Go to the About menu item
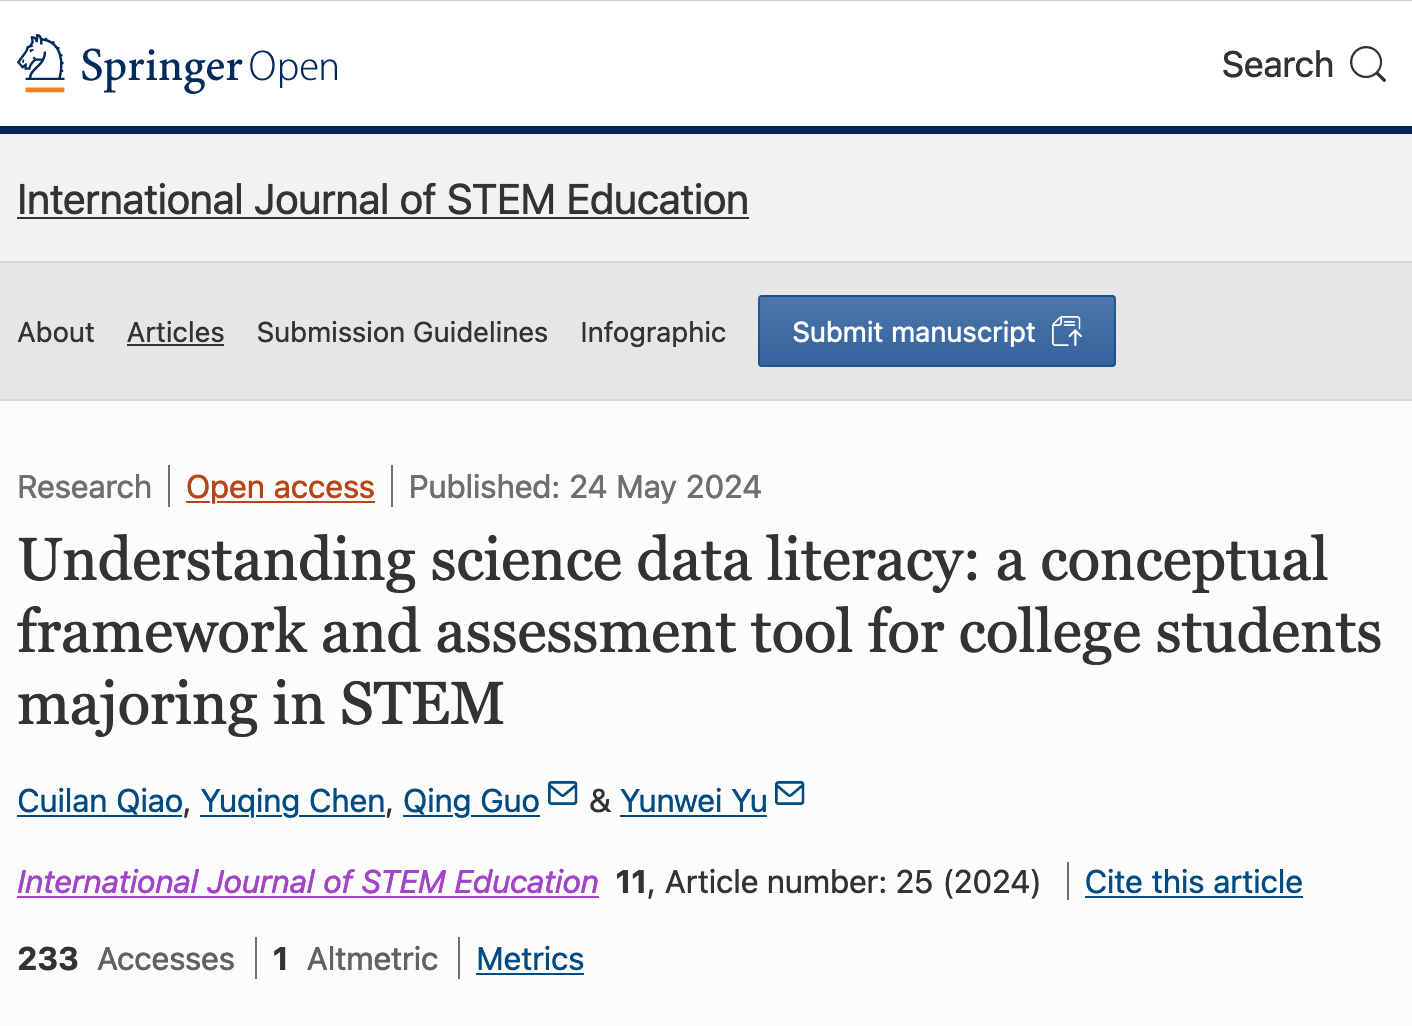The image size is (1412, 1026). (56, 332)
